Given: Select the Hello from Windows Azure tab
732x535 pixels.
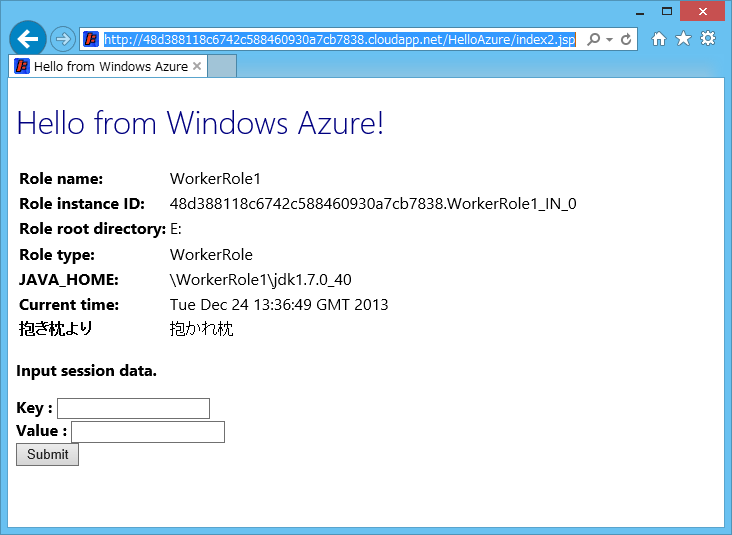Looking at the screenshot, I should [108, 66].
